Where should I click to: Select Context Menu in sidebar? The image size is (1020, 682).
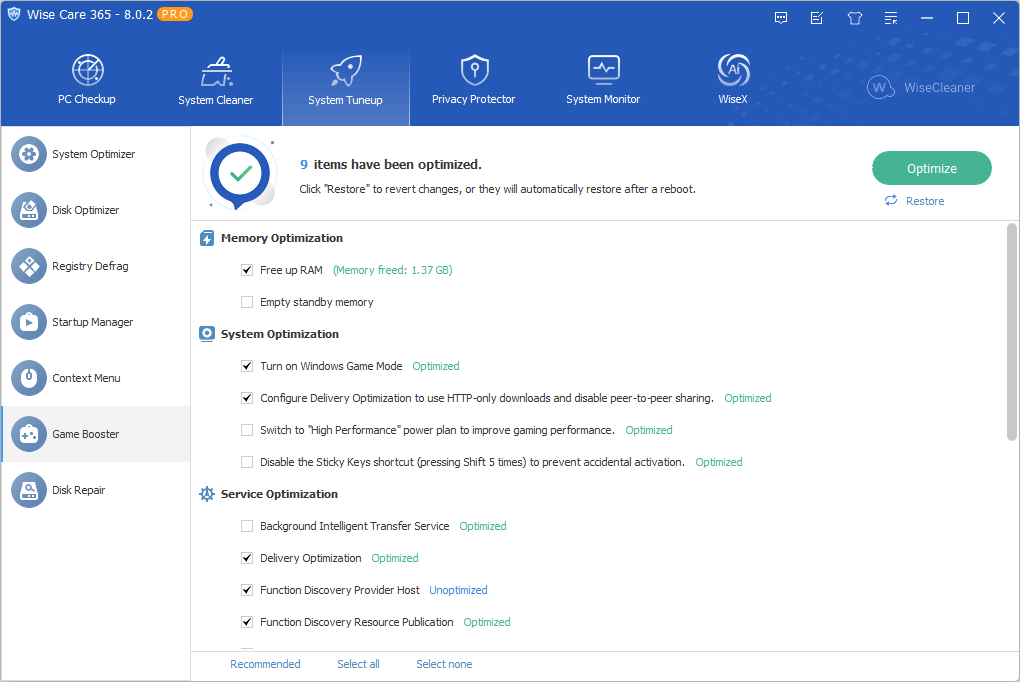pyautogui.click(x=96, y=378)
